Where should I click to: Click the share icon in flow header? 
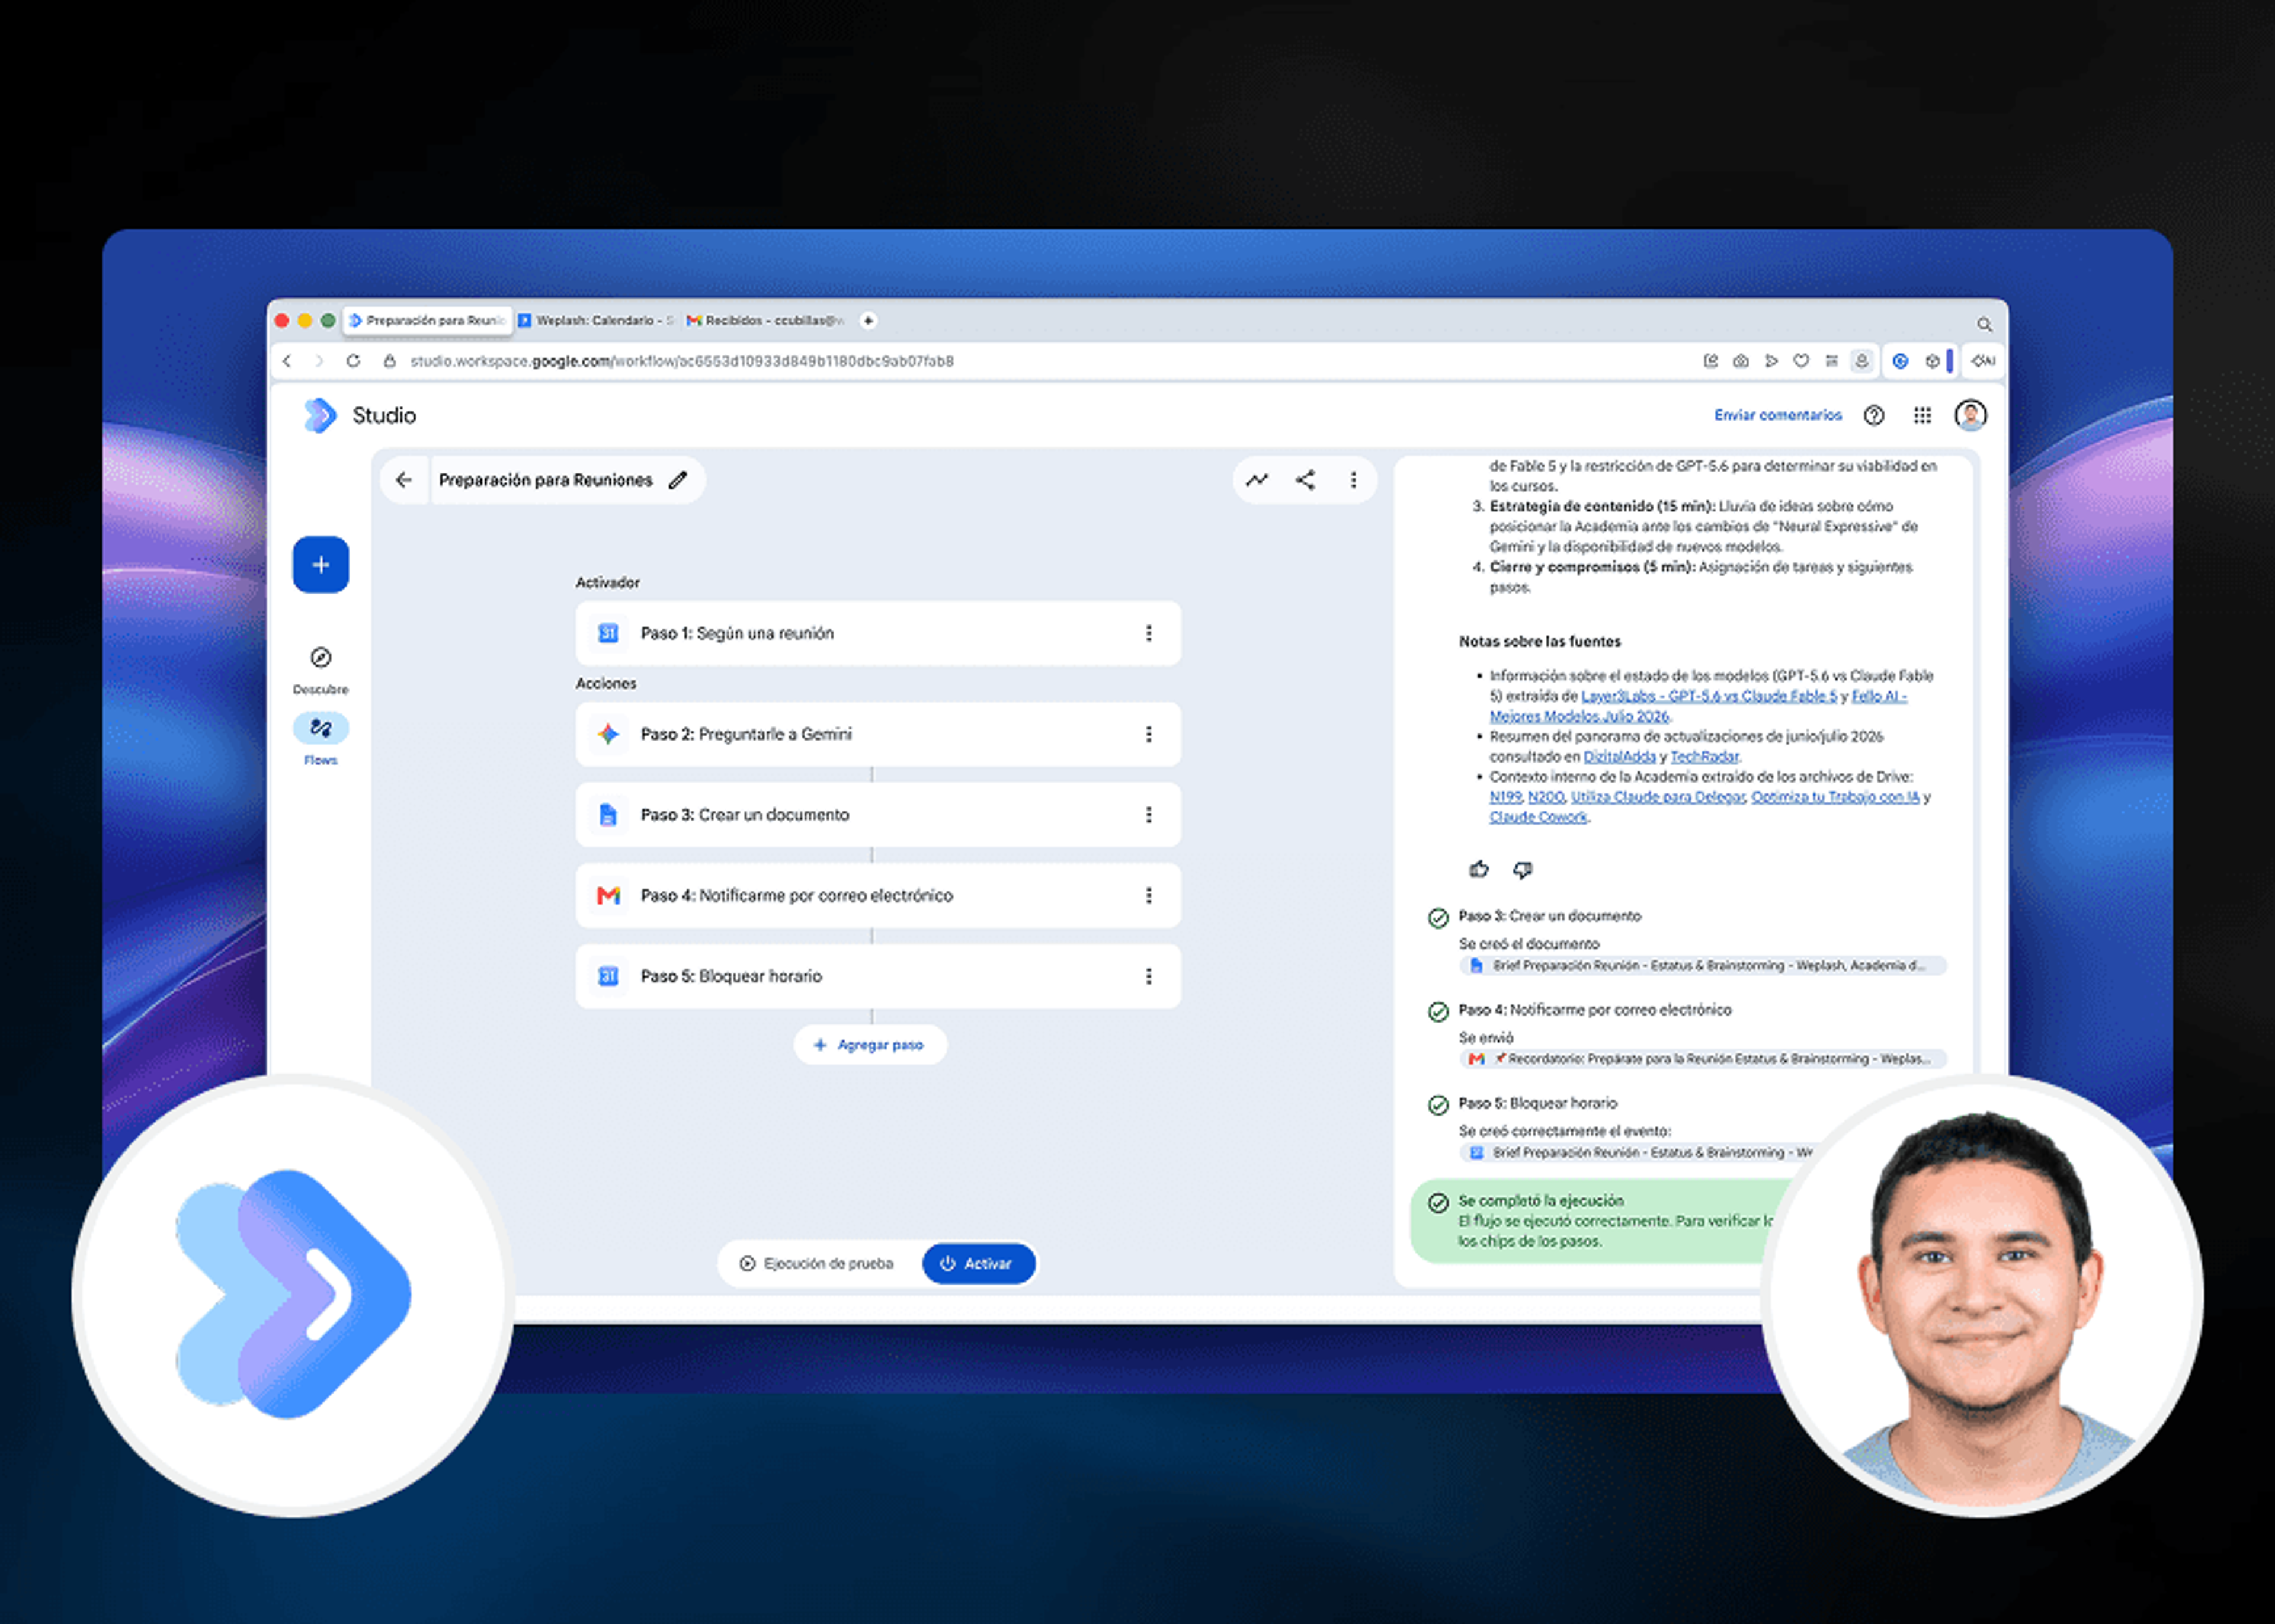pos(1305,480)
